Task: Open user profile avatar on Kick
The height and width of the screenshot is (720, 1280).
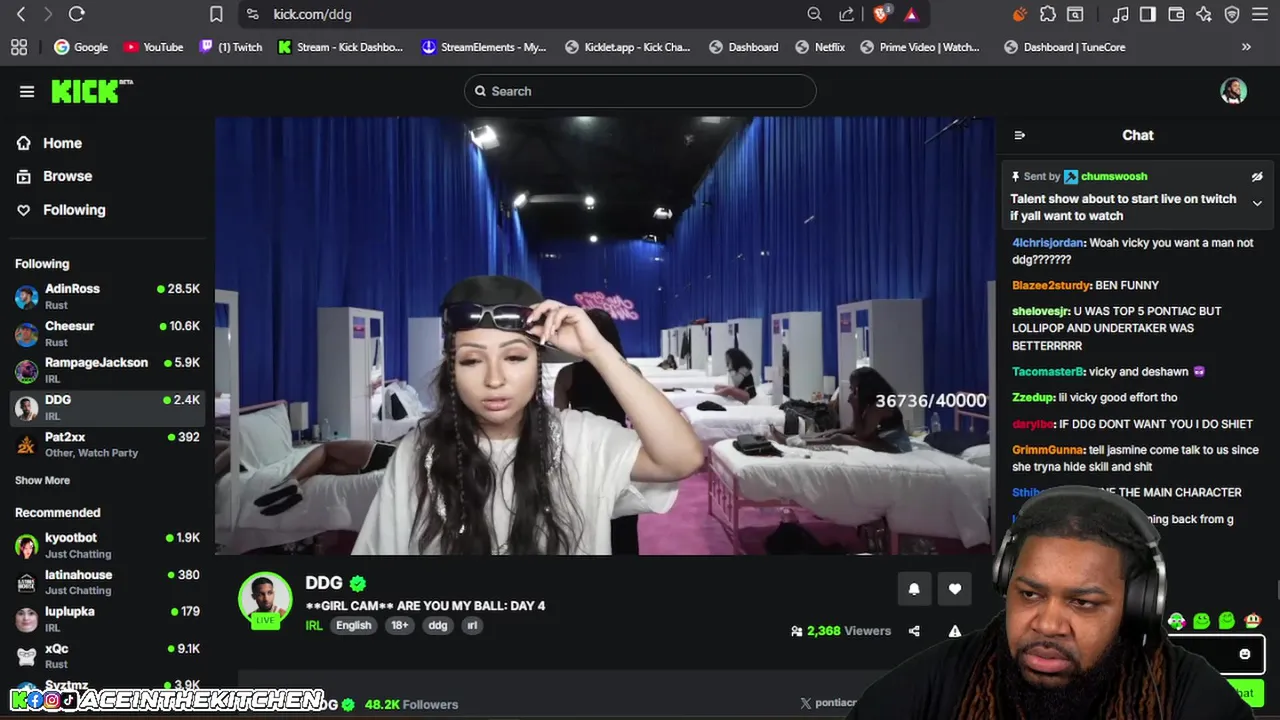Action: click(x=1233, y=91)
